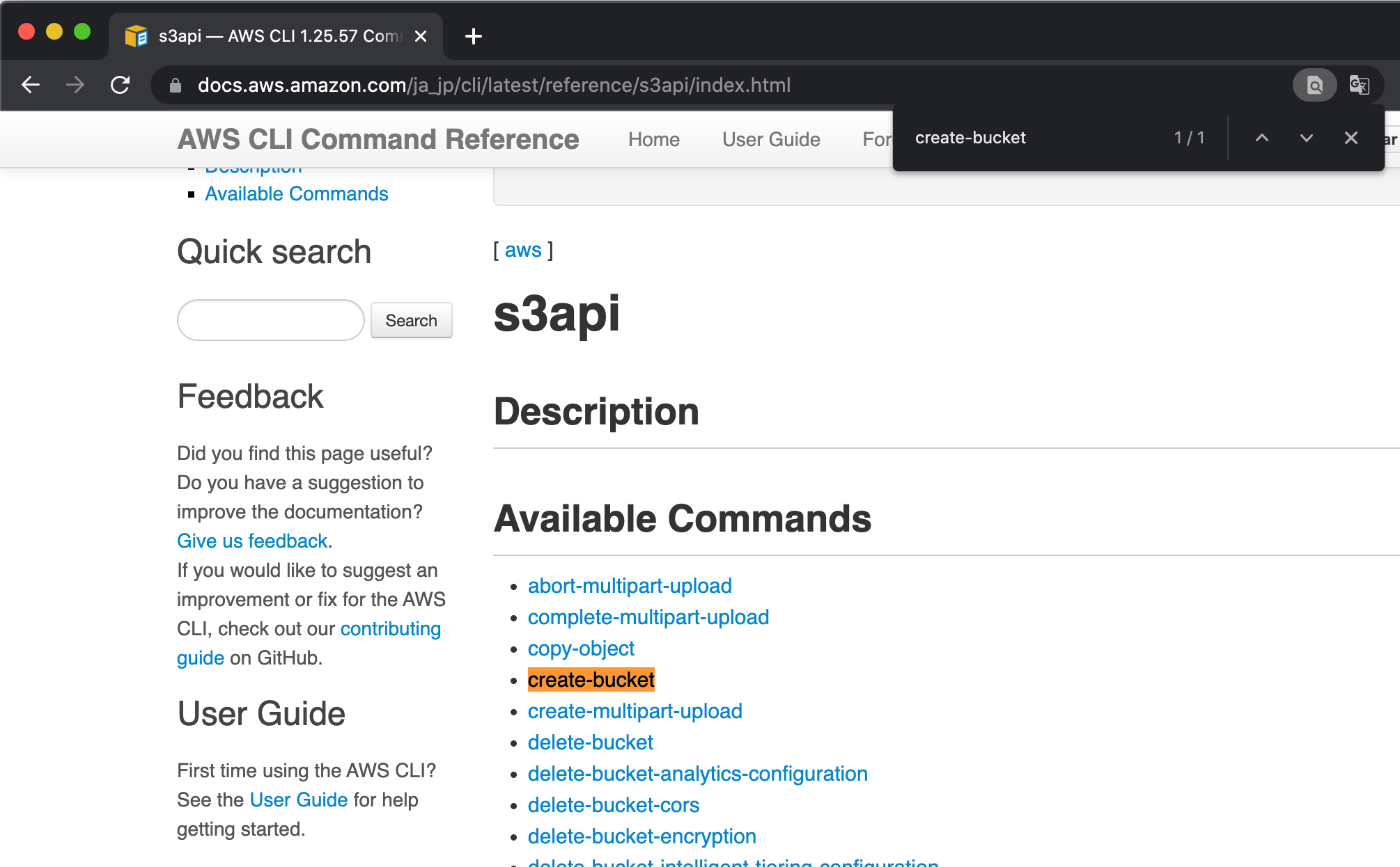
Task: Reload the current page
Action: click(120, 85)
